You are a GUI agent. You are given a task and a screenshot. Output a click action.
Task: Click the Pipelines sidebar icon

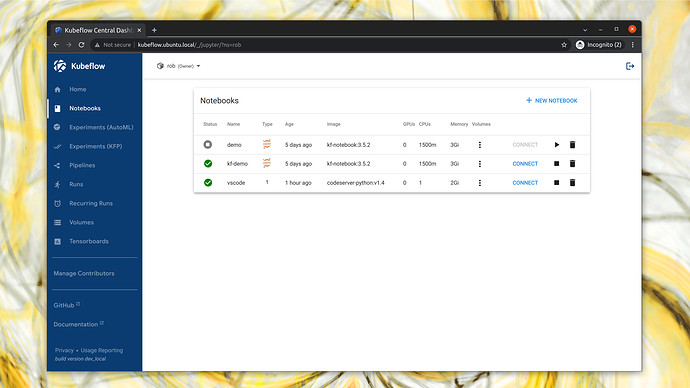point(57,165)
